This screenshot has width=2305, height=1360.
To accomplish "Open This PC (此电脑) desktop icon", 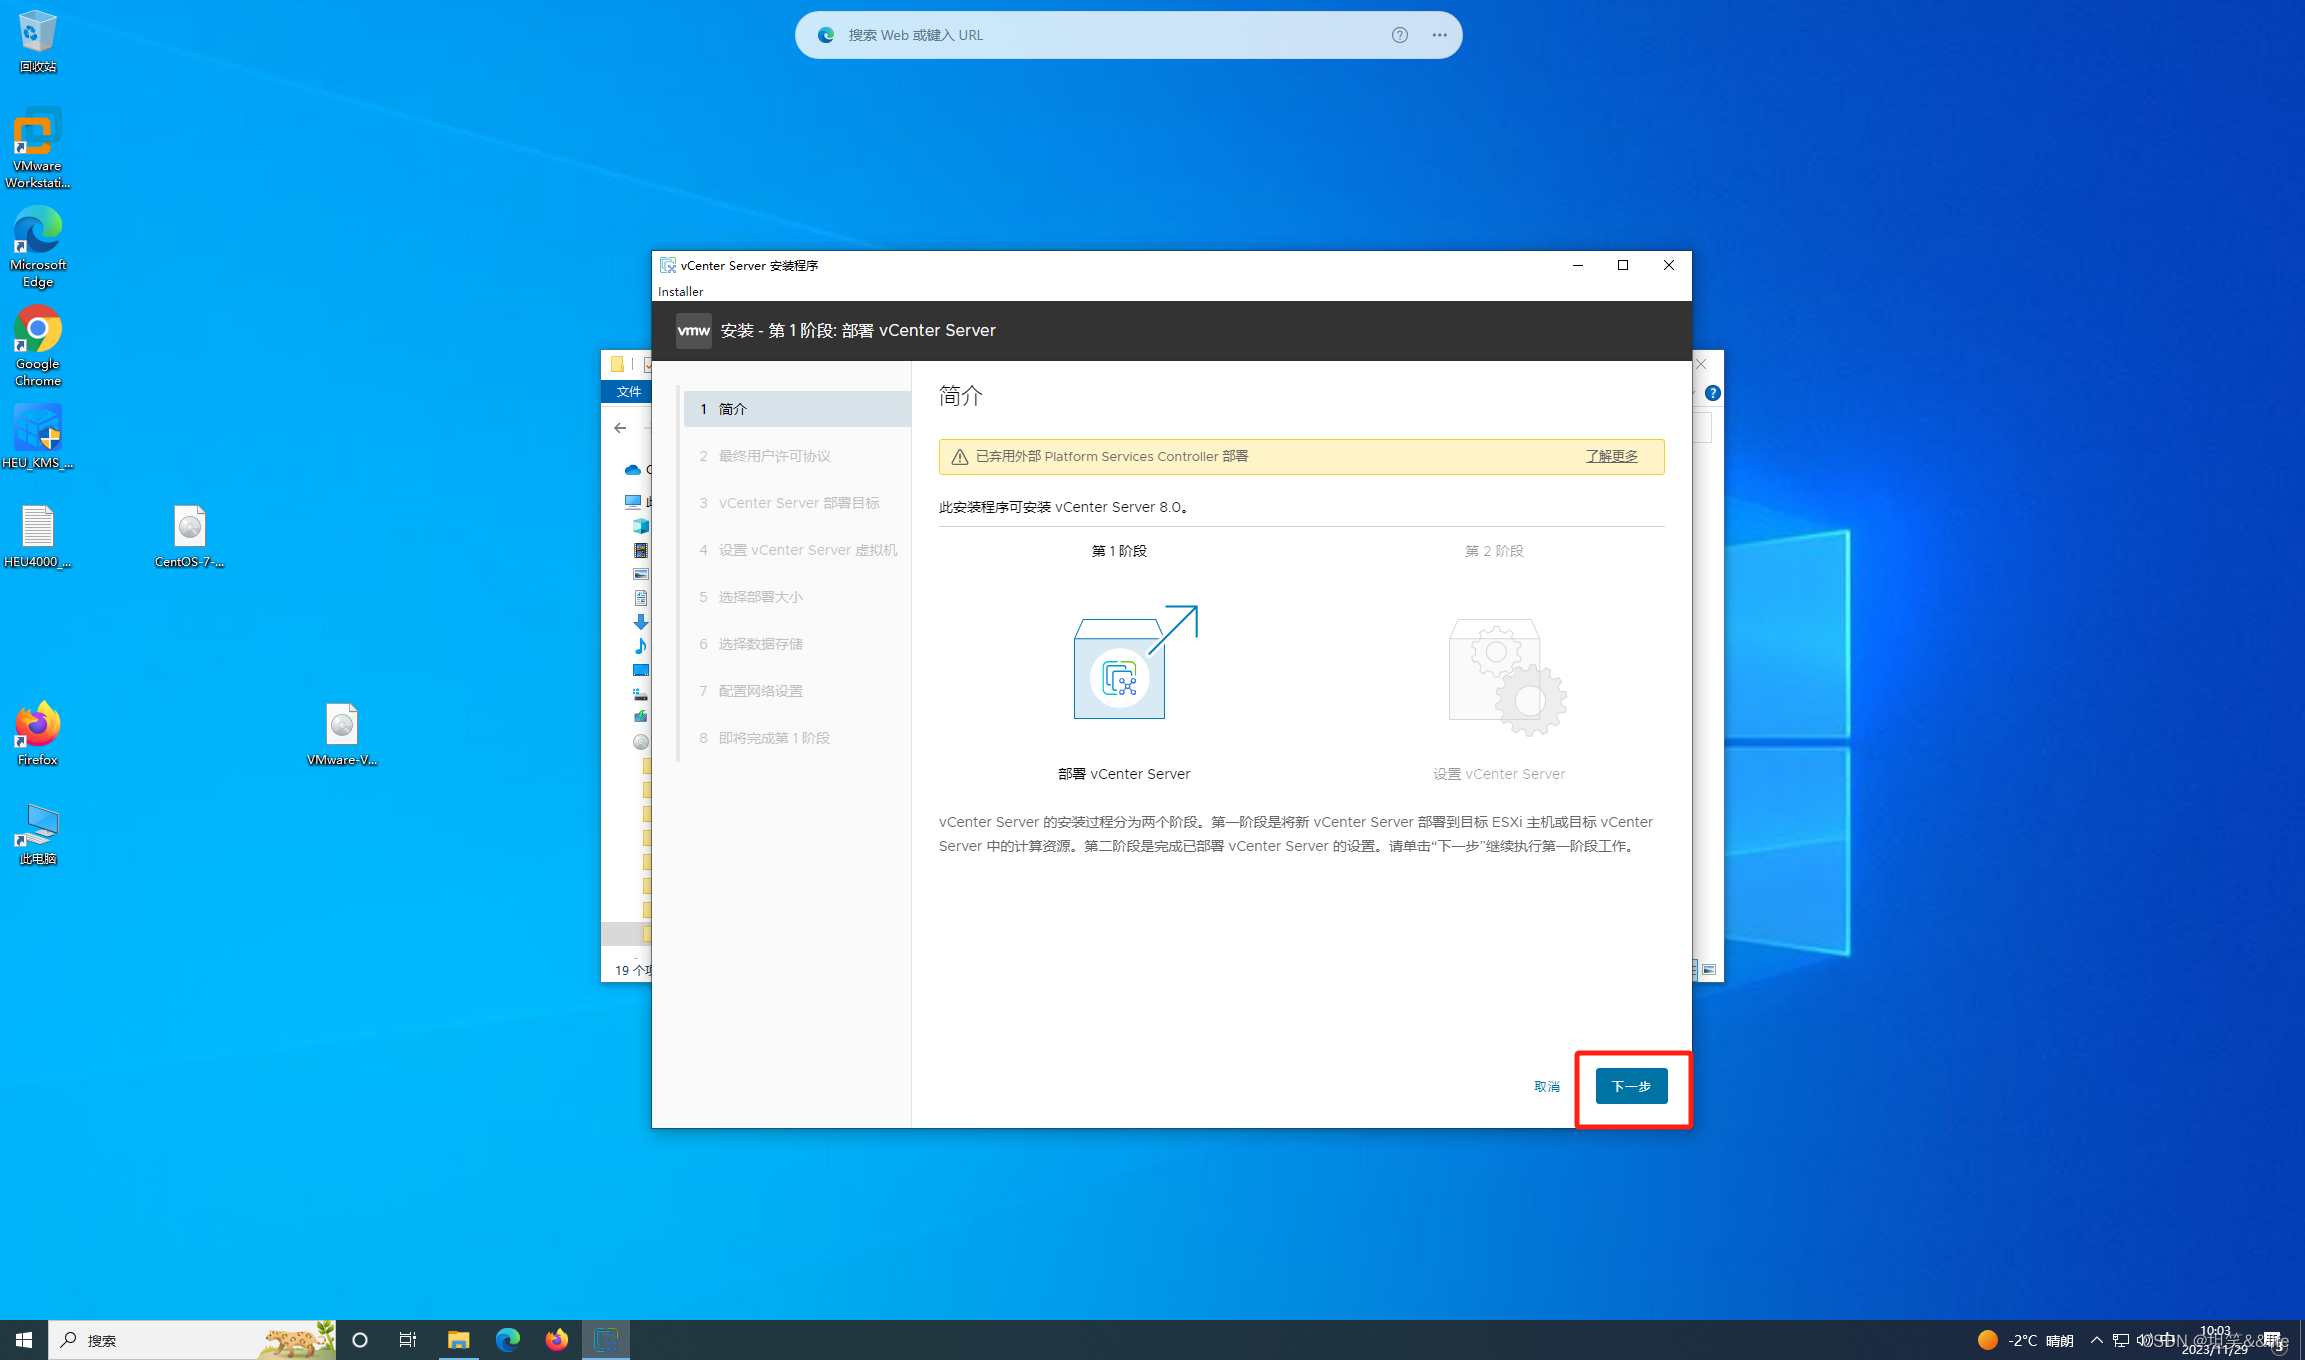I will (x=37, y=833).
